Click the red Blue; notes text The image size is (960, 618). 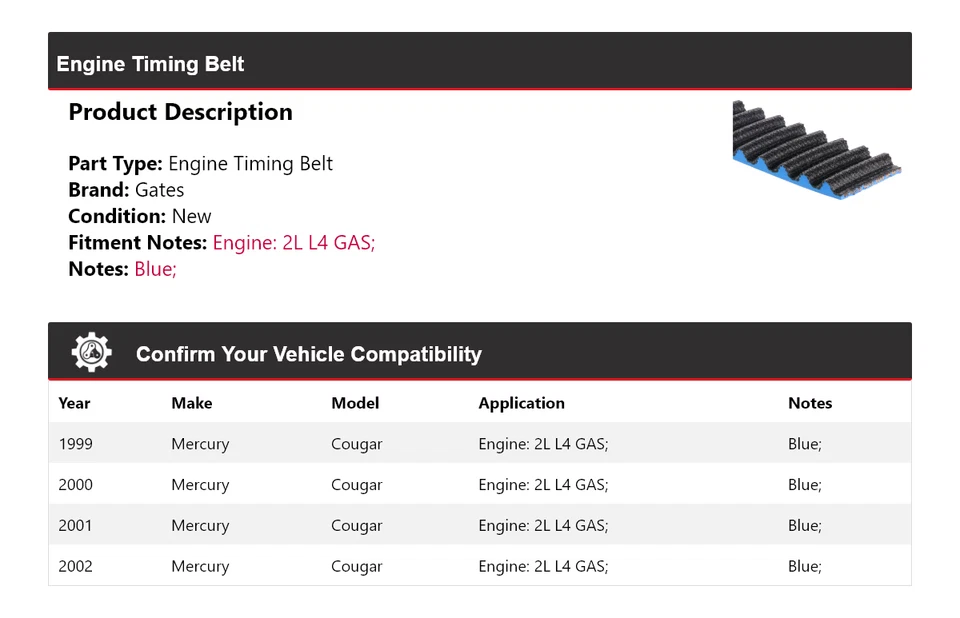pyautogui.click(x=155, y=268)
